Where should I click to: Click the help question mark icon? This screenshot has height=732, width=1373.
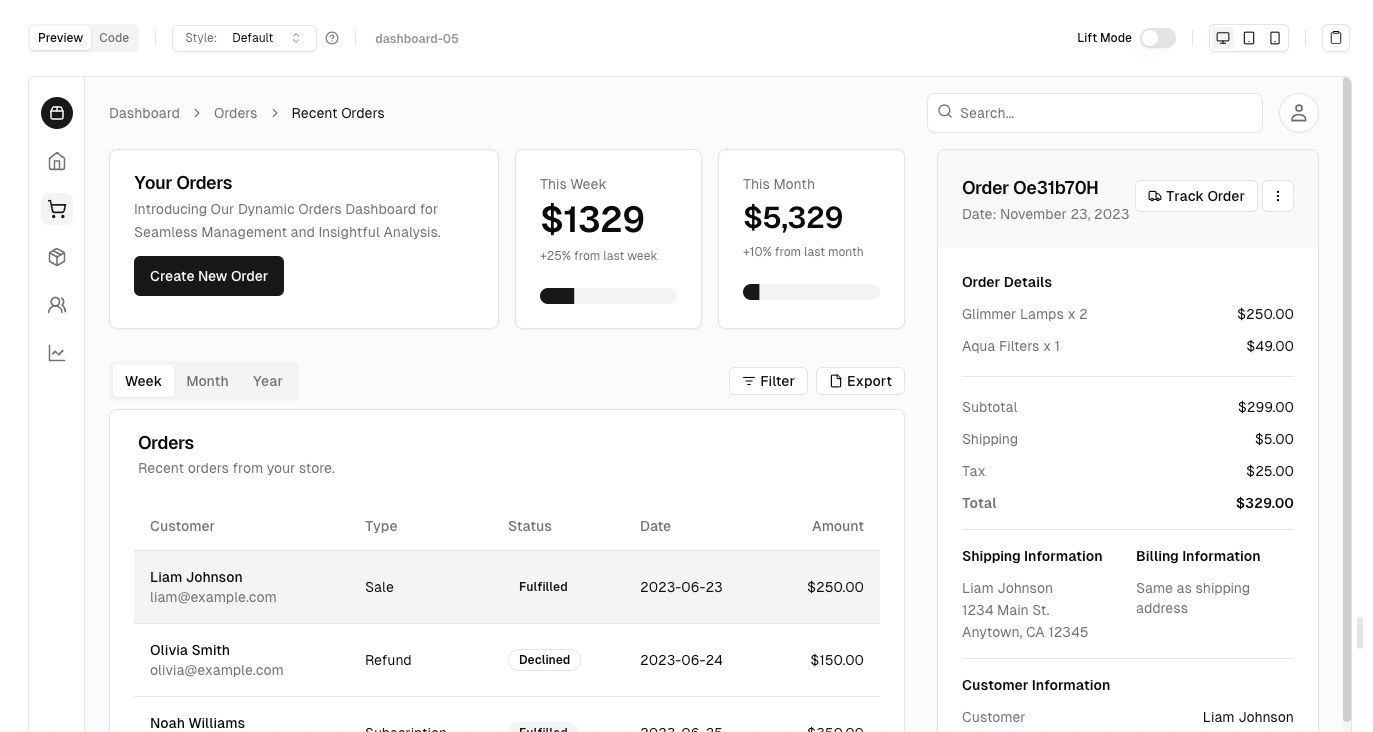click(332, 38)
